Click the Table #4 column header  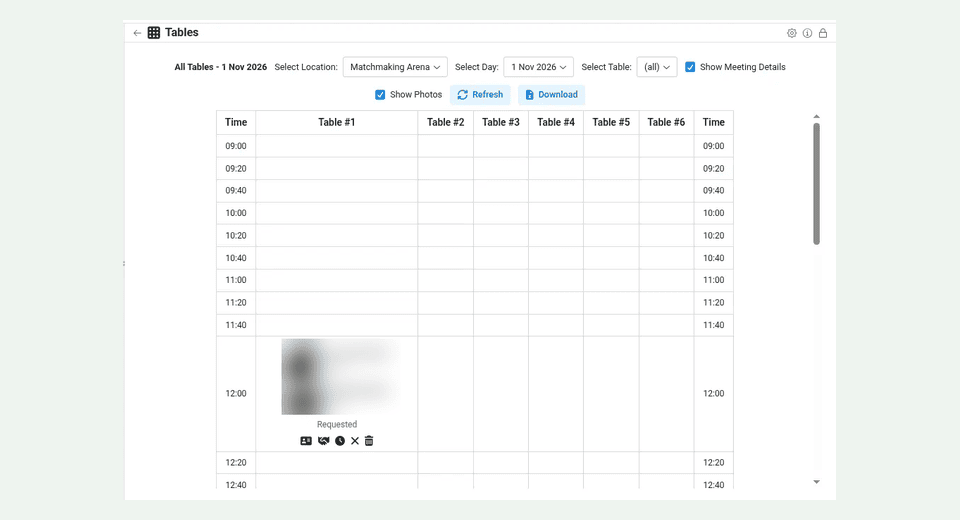pos(556,122)
